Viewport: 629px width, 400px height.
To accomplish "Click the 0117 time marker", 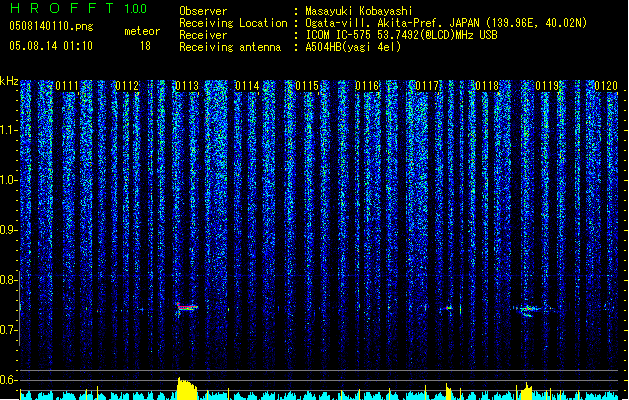I will [x=427, y=86].
